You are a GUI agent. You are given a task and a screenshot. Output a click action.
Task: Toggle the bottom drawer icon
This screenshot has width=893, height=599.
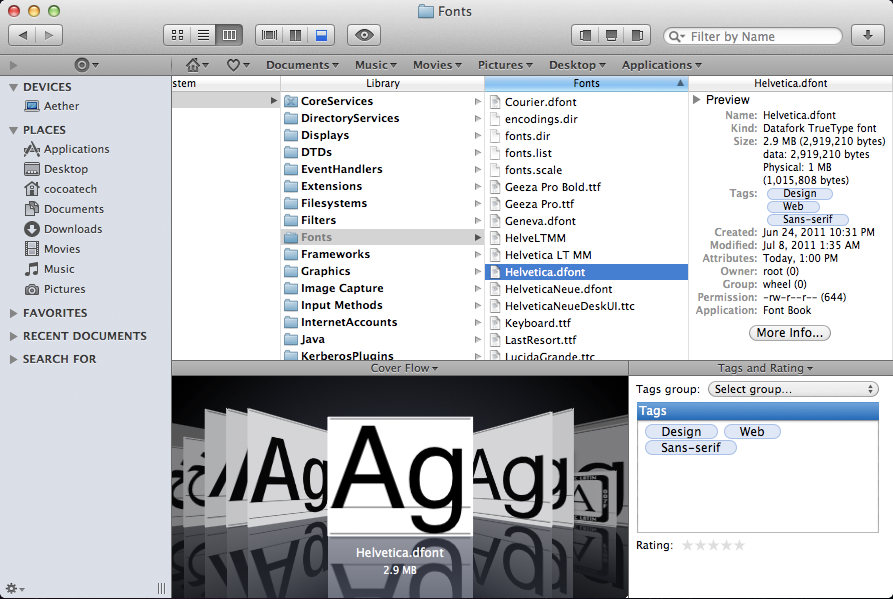611,35
